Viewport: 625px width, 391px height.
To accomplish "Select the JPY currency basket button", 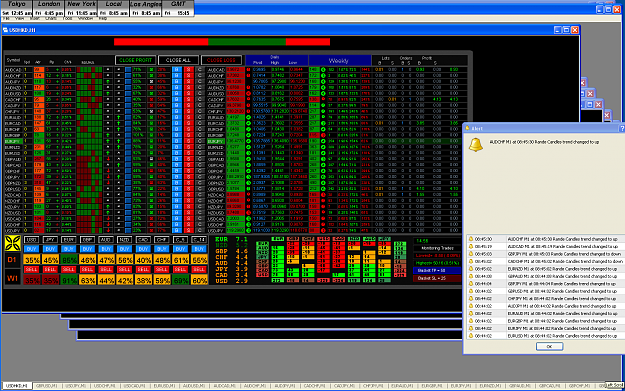I will pos(50,240).
